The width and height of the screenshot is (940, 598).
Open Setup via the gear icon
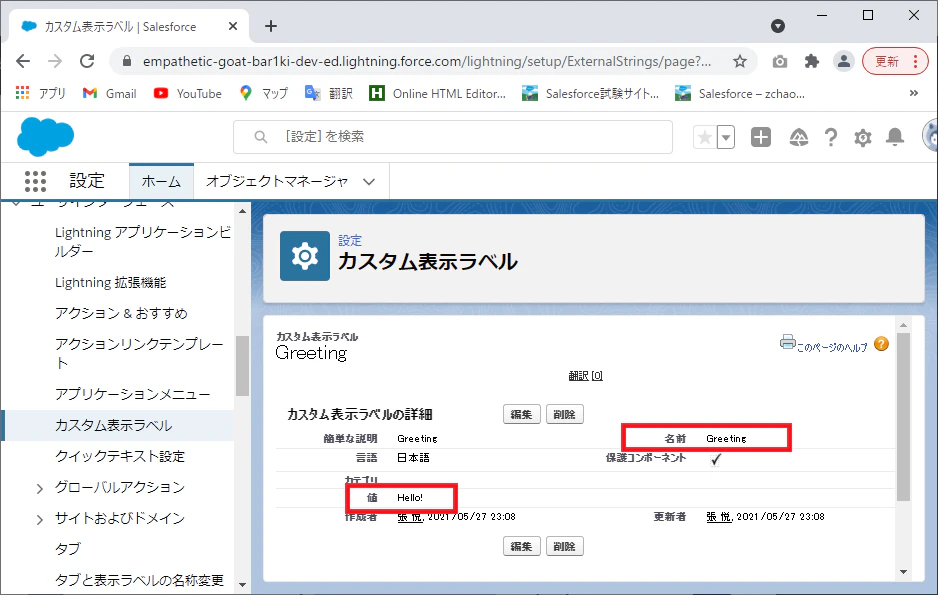click(862, 137)
